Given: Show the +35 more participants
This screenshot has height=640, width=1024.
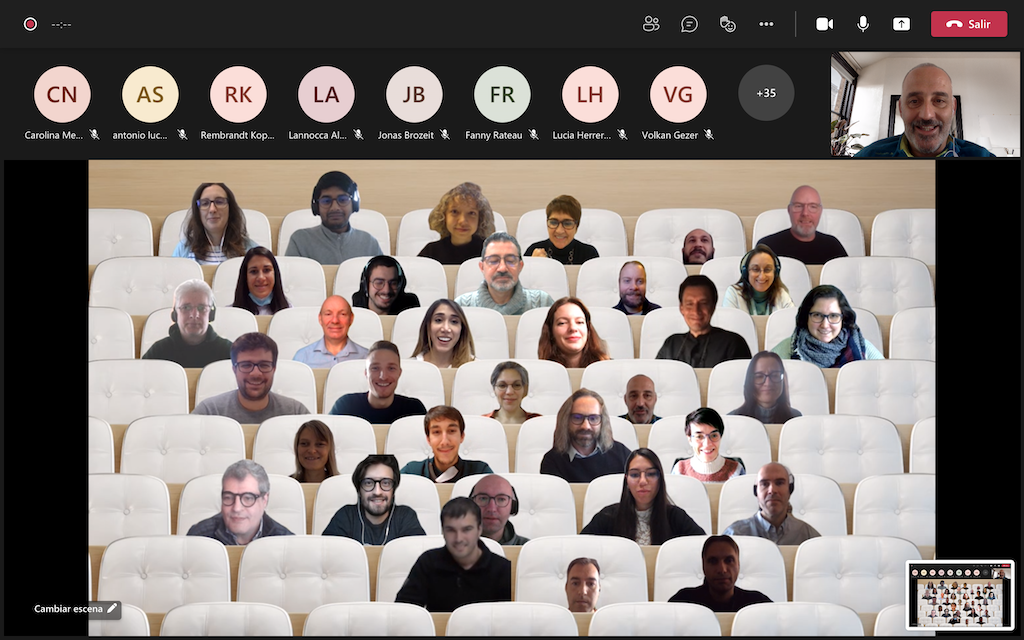Looking at the screenshot, I should 766,93.
